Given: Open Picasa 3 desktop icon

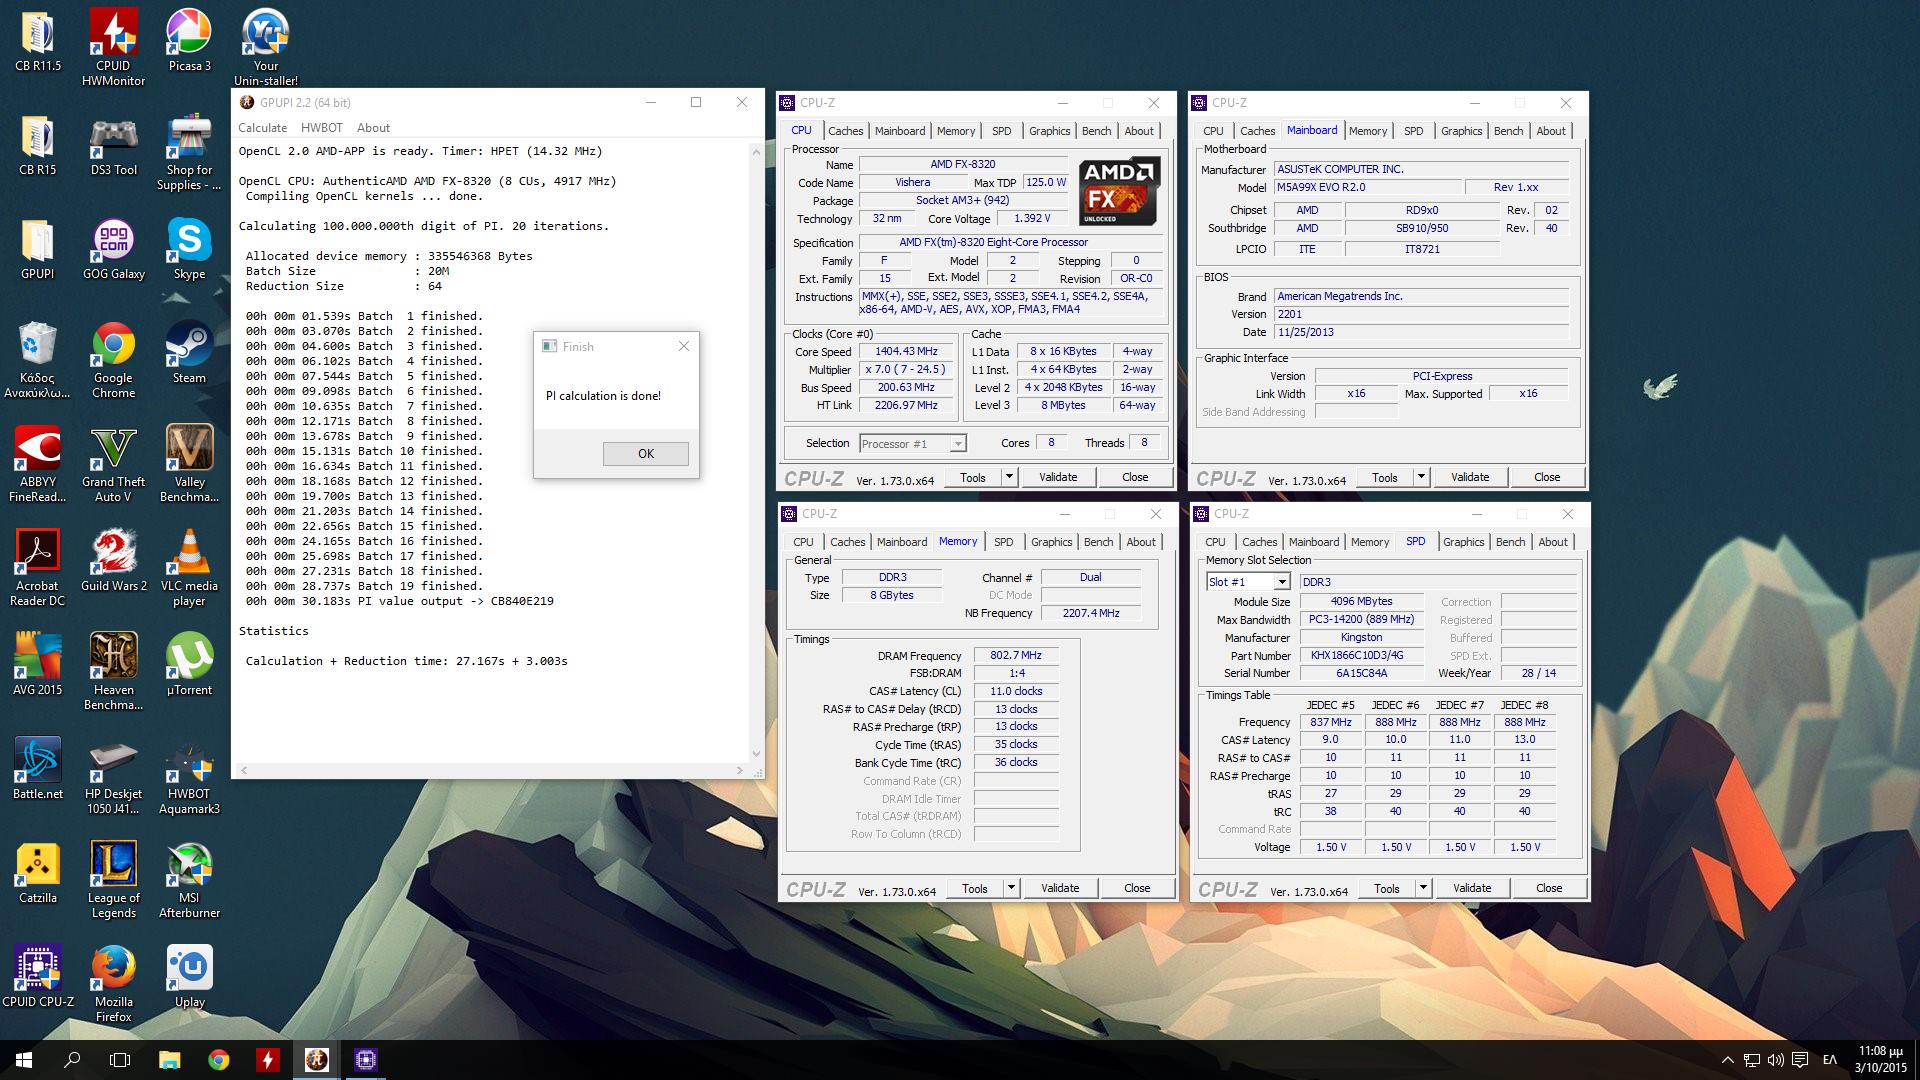Looking at the screenshot, I should click(189, 40).
